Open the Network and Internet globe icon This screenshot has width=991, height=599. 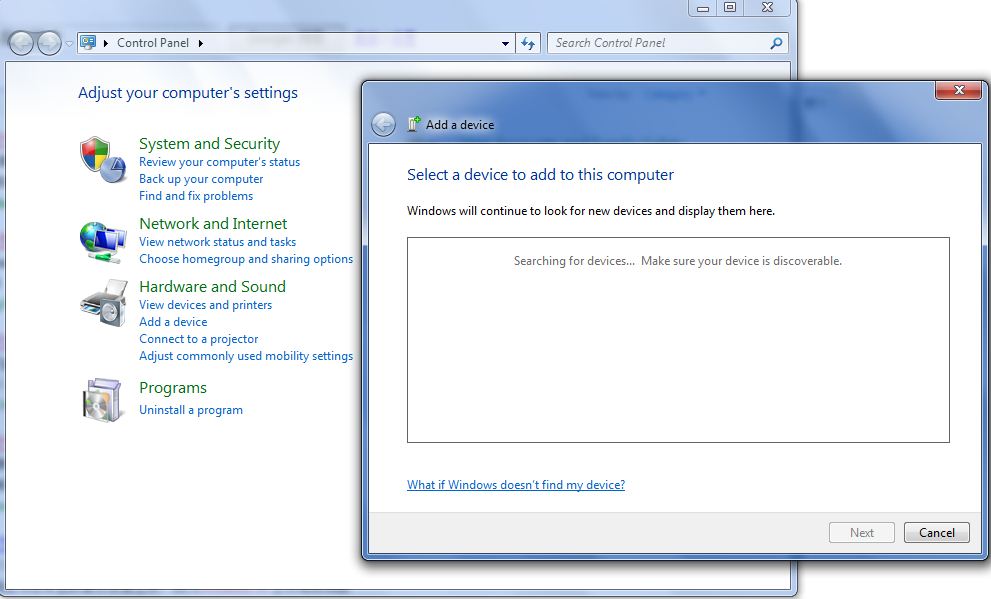102,241
